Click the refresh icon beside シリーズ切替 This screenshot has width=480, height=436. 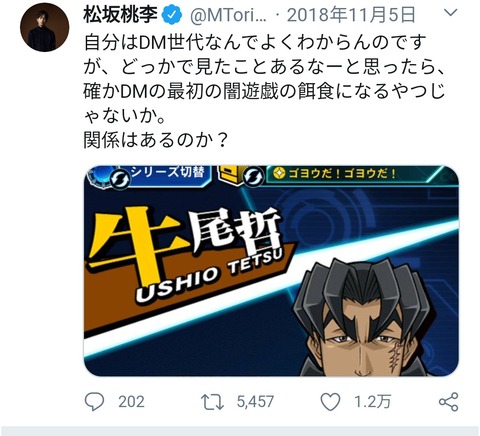[x=119, y=179]
